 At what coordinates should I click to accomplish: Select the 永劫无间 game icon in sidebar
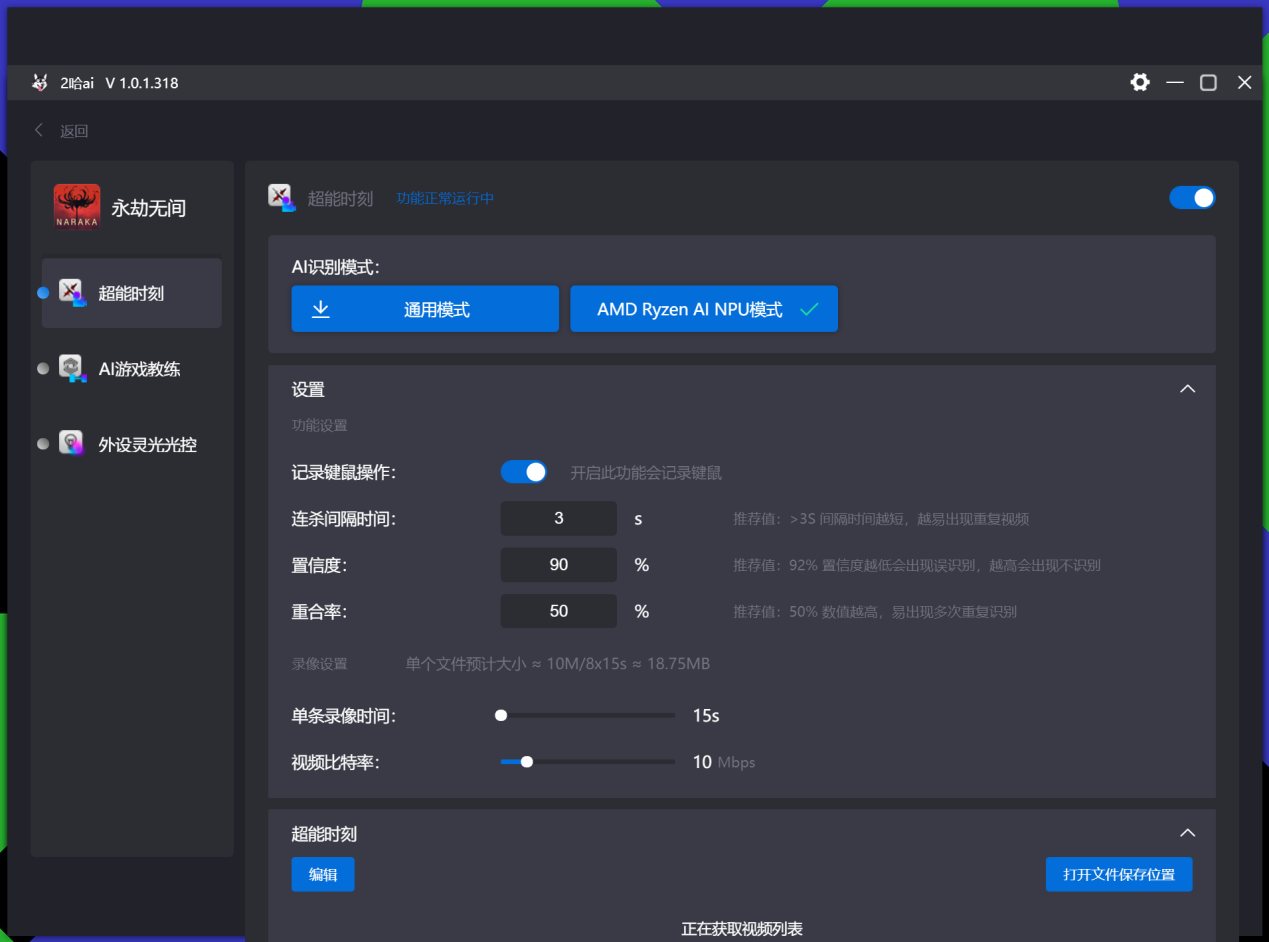tap(77, 206)
